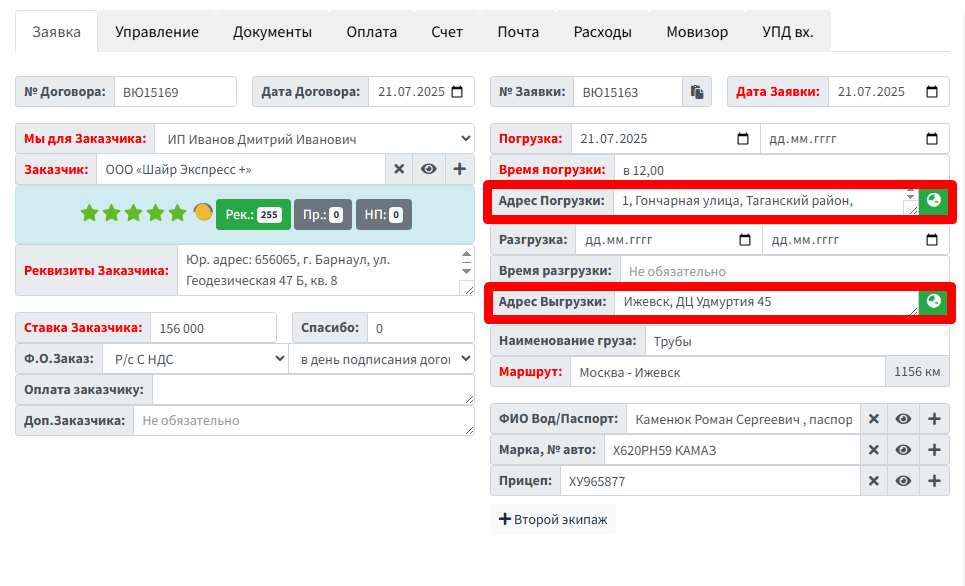Click the copy icon beside № Заявки
965x586 pixels.
click(697, 92)
